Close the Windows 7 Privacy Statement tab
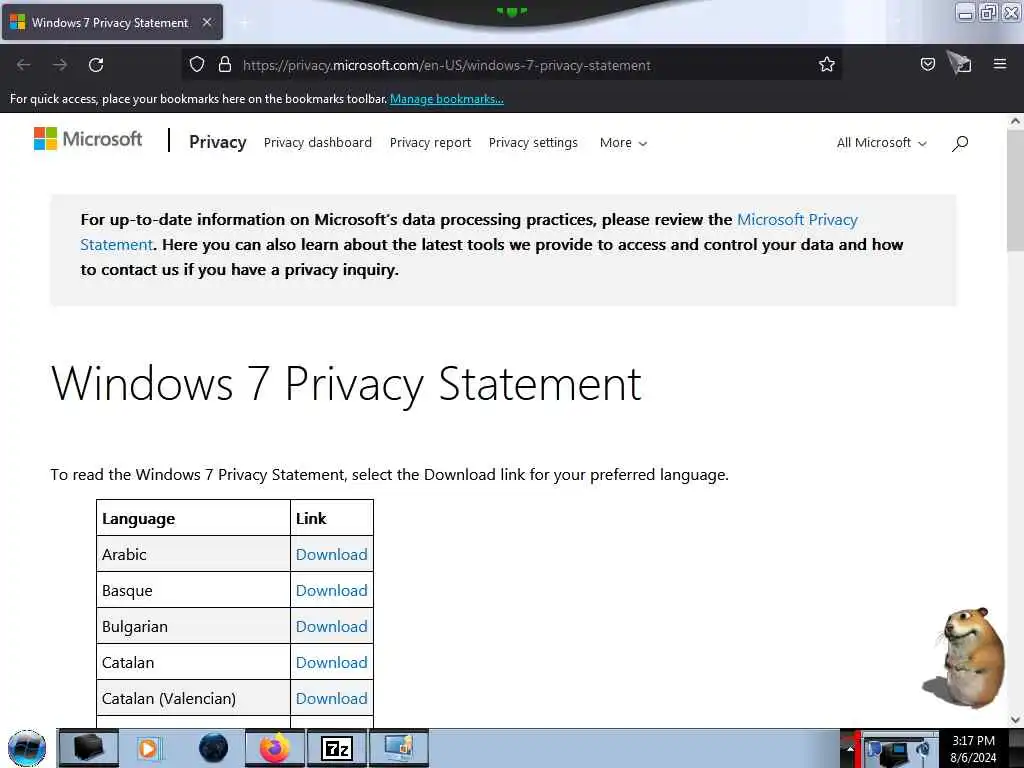The width and height of the screenshot is (1024, 768). pyautogui.click(x=207, y=22)
